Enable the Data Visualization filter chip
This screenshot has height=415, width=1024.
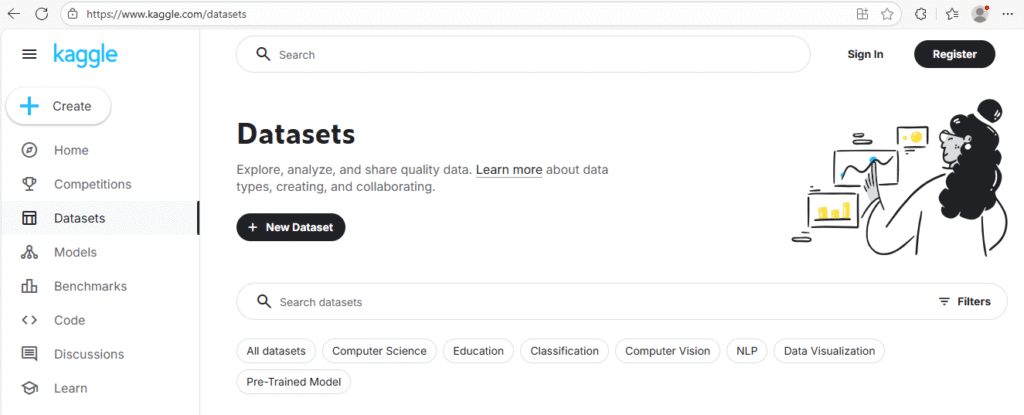coord(829,351)
